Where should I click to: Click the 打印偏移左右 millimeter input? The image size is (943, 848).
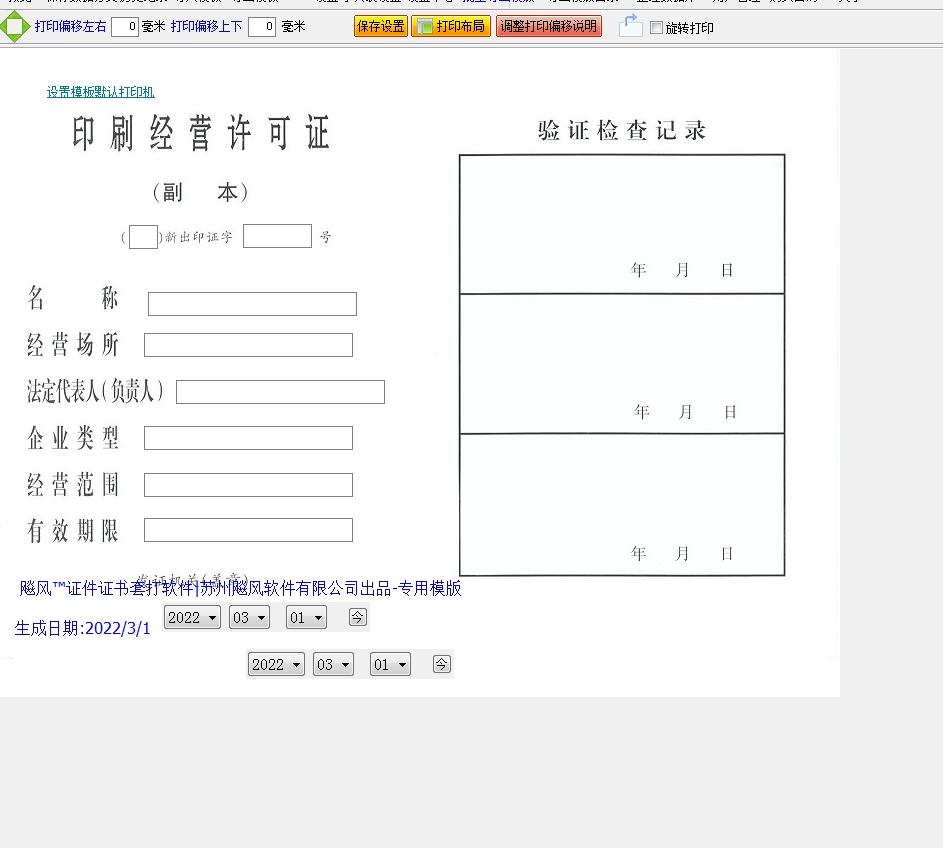click(125, 27)
